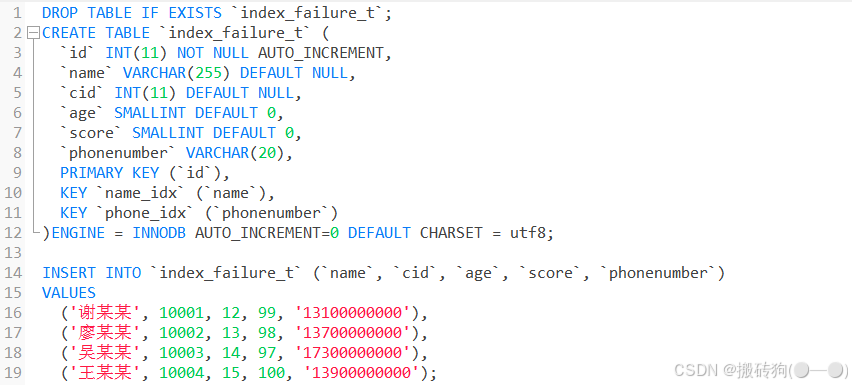Click the utf8 value on line 12

pyautogui.click(x=528, y=232)
